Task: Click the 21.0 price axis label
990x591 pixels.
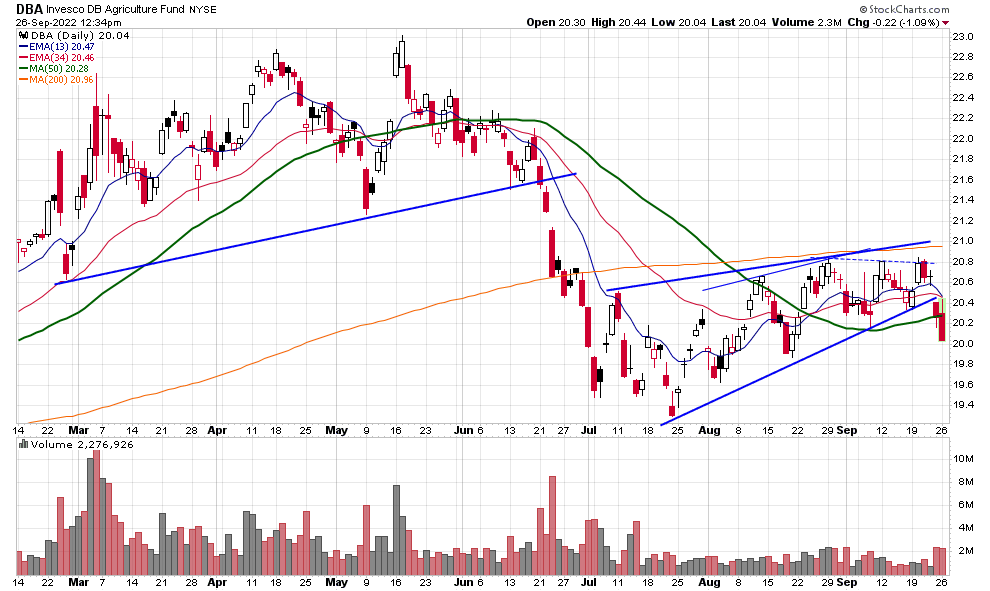Action: pos(962,241)
